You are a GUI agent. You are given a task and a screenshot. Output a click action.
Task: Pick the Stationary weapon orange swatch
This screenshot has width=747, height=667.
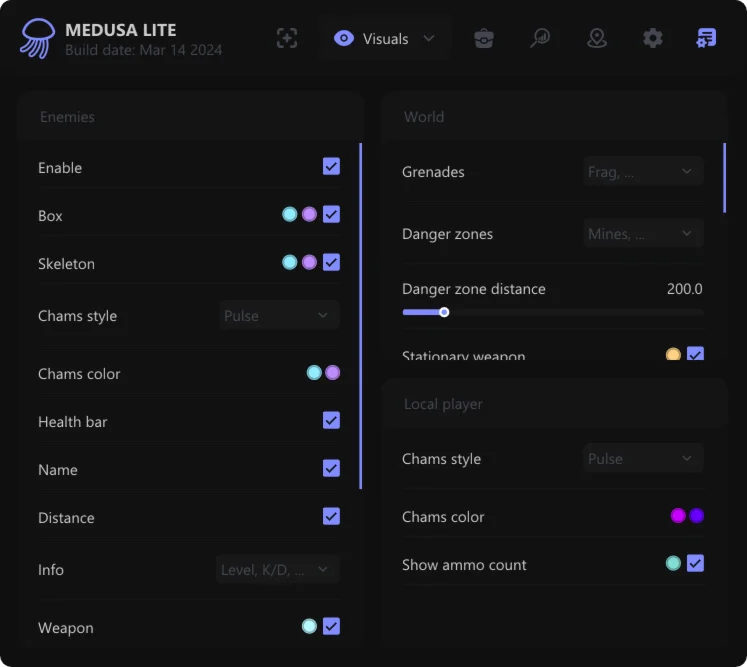pyautogui.click(x=673, y=354)
